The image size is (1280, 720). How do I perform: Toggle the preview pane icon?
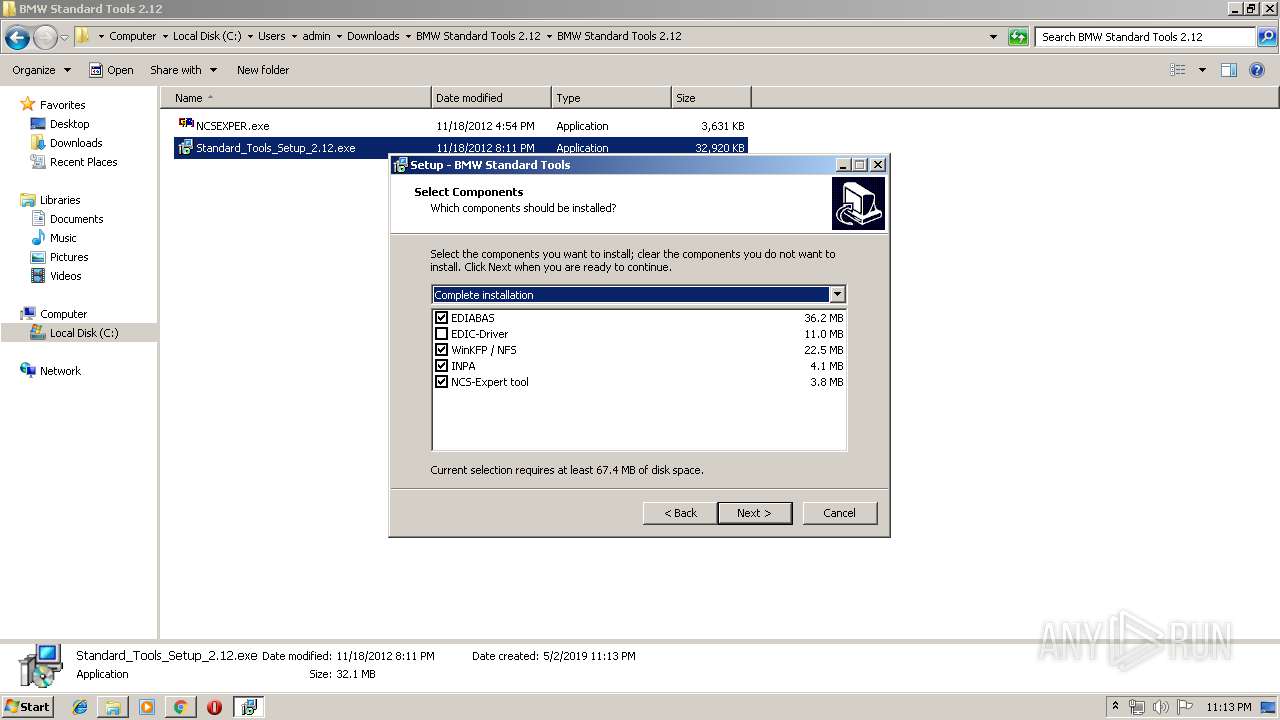coord(1229,70)
